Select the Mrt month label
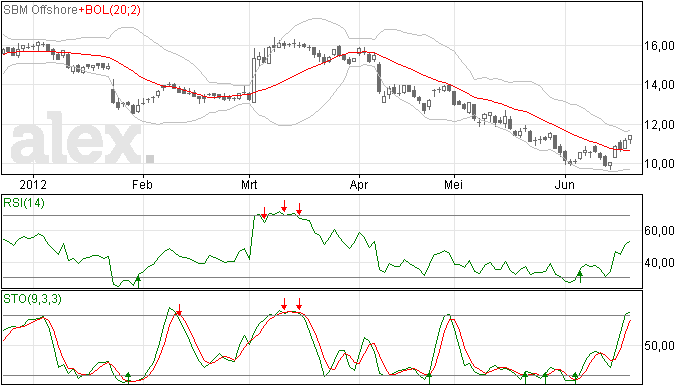The width and height of the screenshot is (690, 387). pos(249,184)
